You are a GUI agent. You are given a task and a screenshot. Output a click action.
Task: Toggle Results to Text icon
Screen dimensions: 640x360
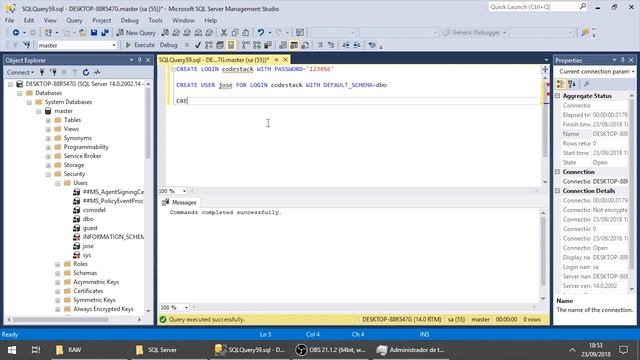pyautogui.click(x=283, y=45)
